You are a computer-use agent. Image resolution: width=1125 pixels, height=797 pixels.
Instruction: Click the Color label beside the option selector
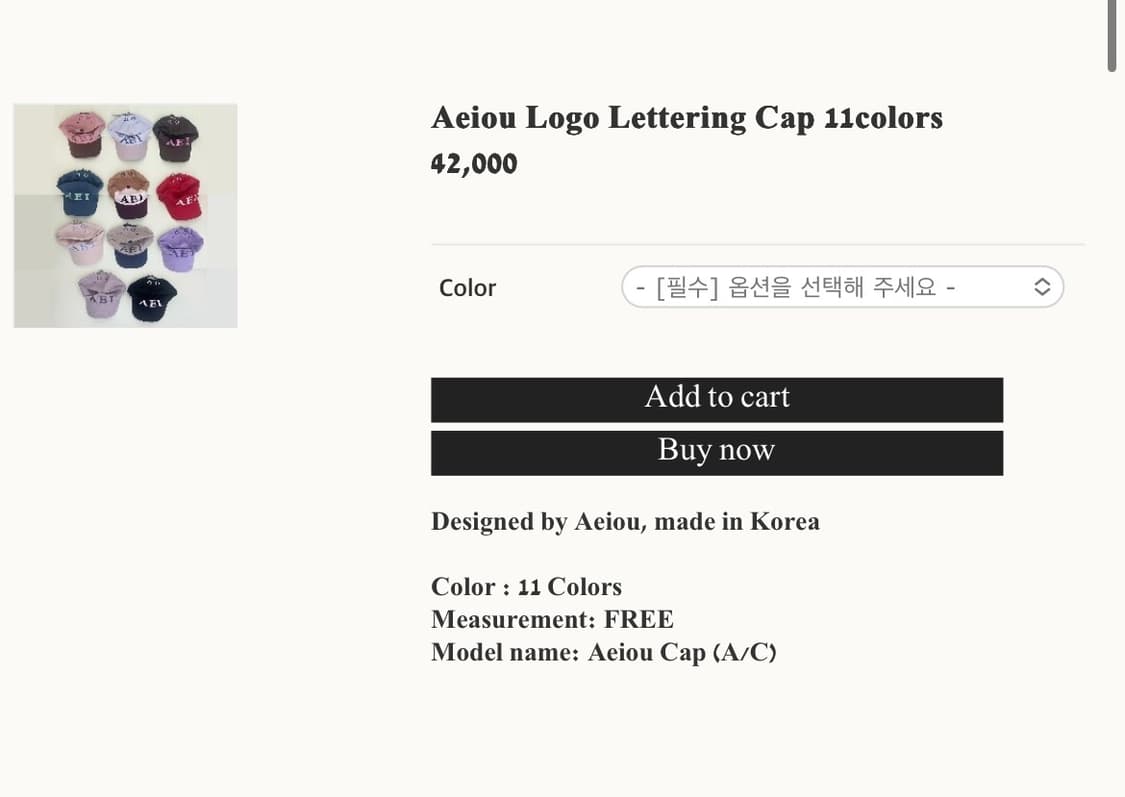(x=467, y=285)
